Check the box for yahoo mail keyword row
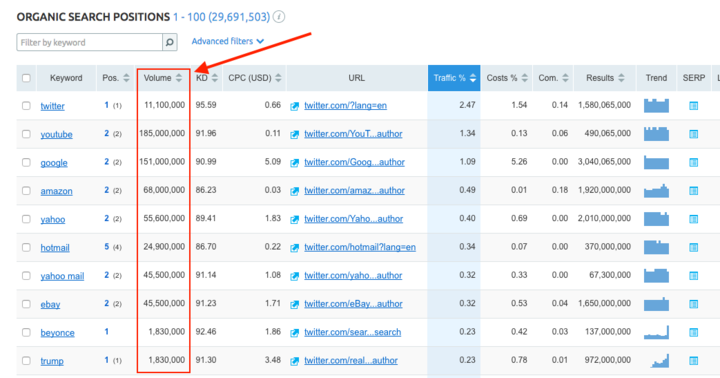720x378 pixels. click(x=26, y=276)
